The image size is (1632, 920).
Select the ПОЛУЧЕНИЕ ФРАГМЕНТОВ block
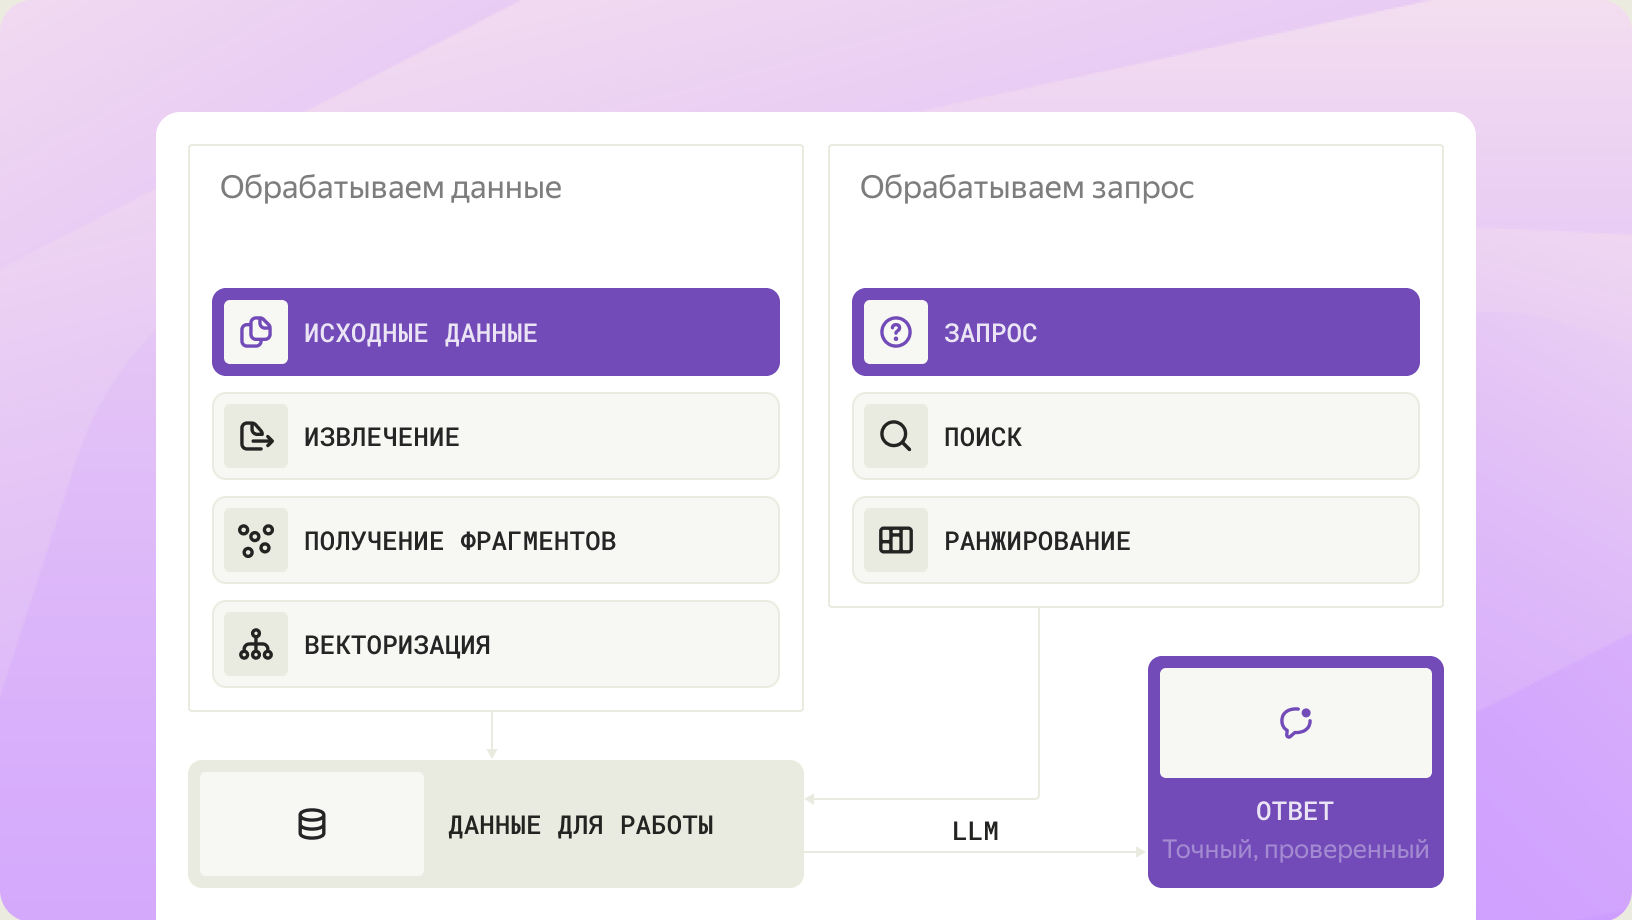[495, 540]
